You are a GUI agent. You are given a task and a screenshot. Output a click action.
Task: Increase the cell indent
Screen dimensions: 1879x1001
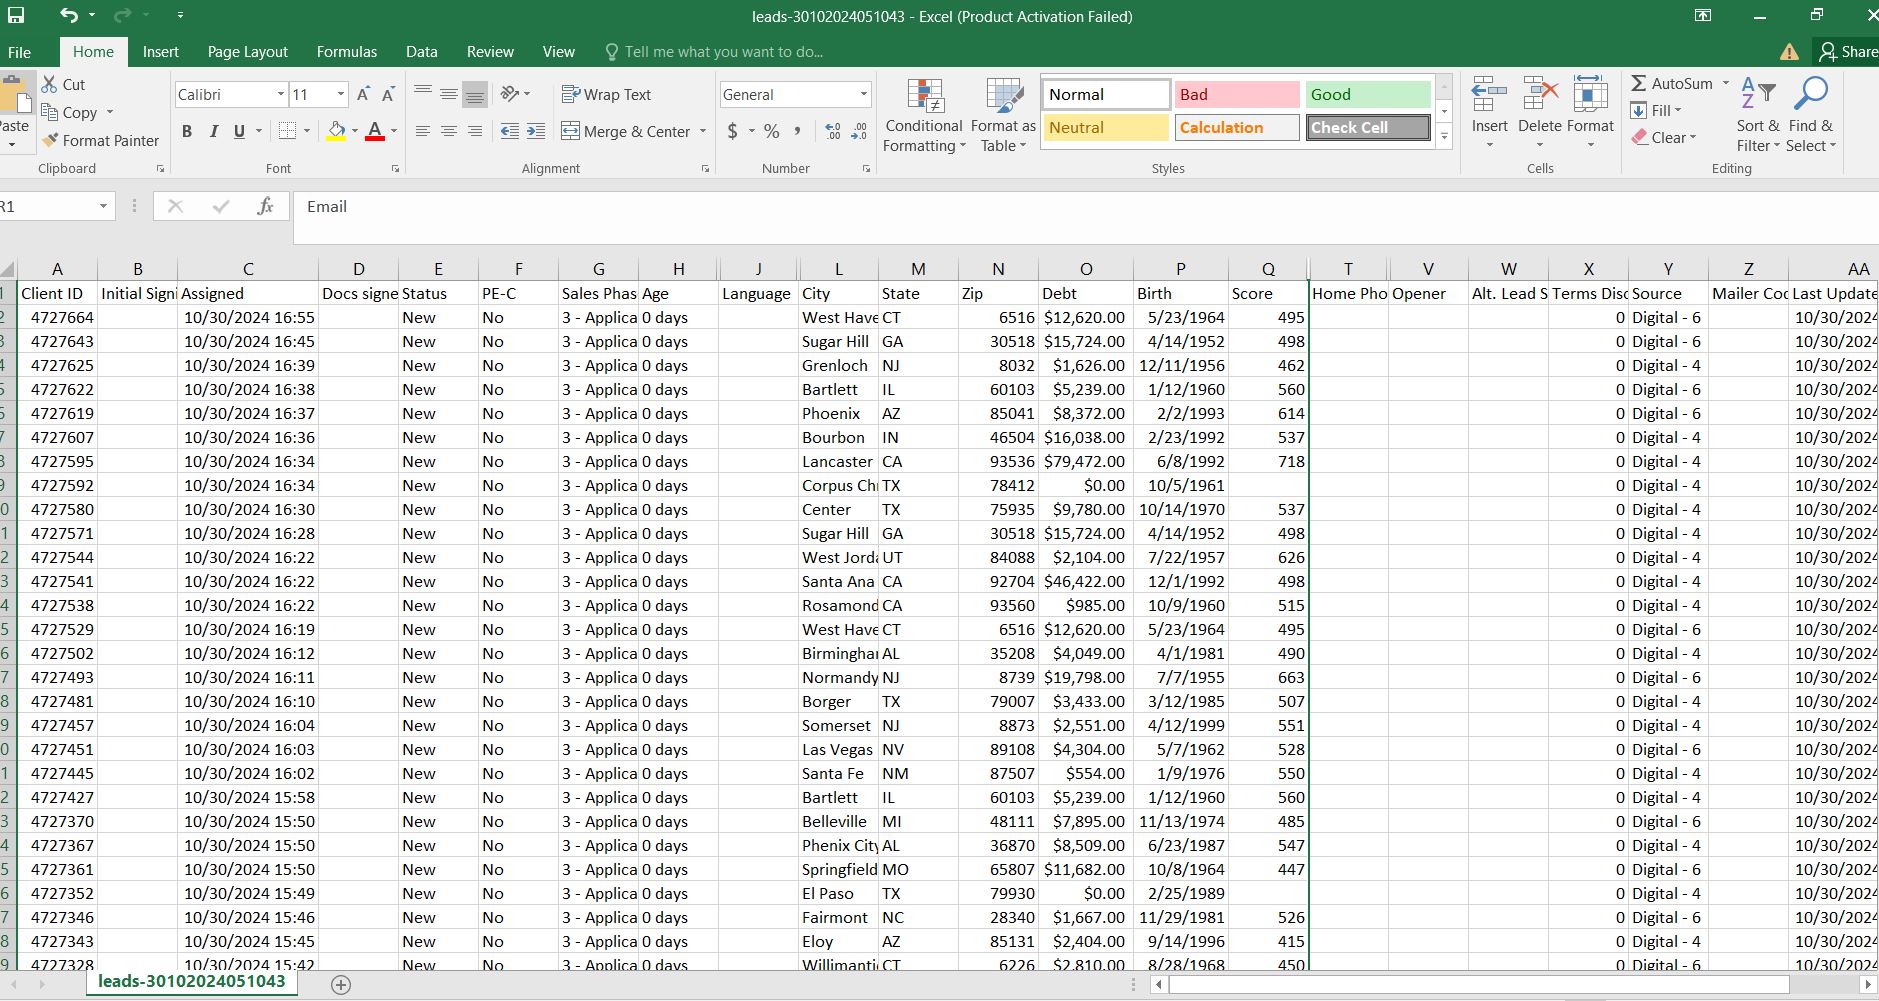click(536, 131)
